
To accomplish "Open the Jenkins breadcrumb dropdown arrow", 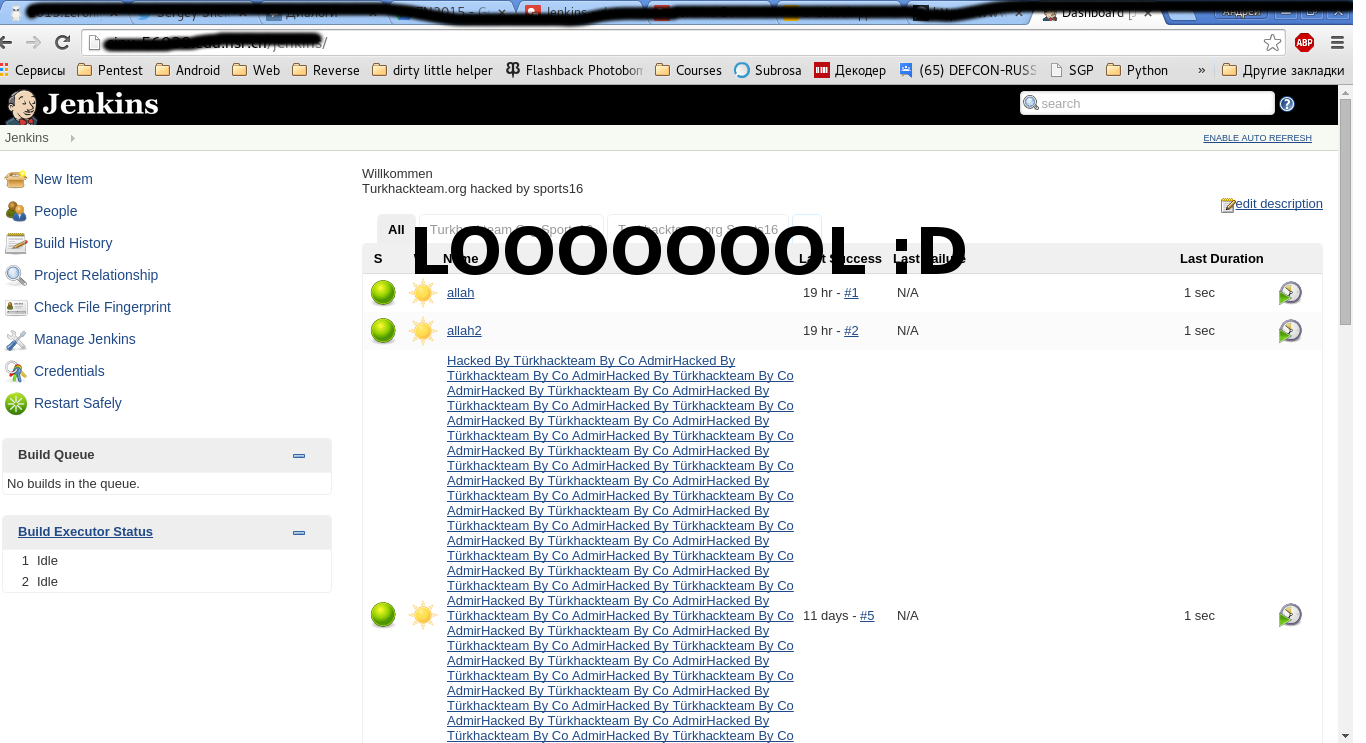I will (72, 138).
